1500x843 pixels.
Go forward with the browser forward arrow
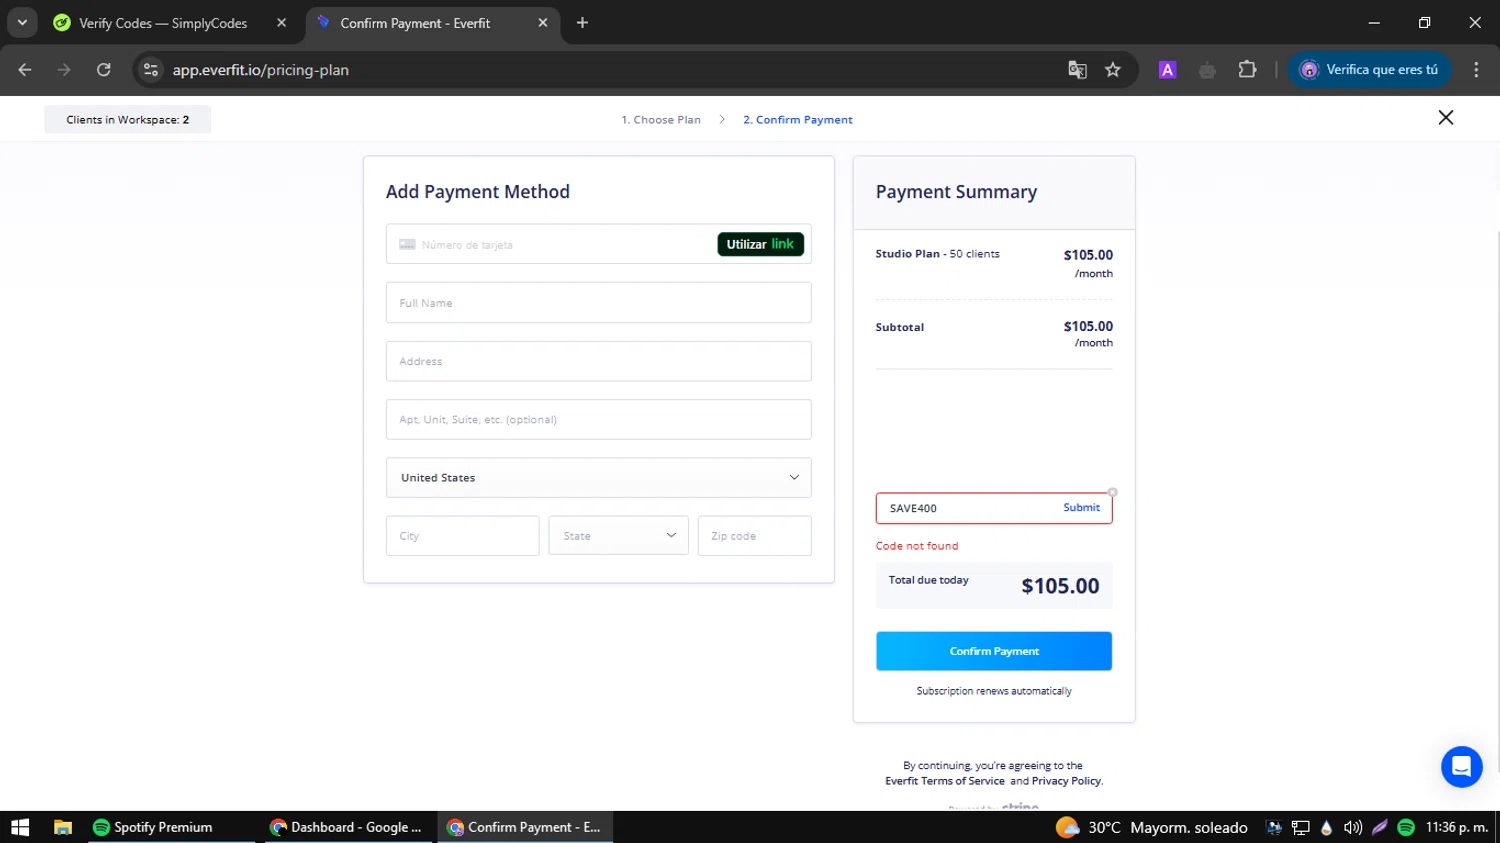64,70
